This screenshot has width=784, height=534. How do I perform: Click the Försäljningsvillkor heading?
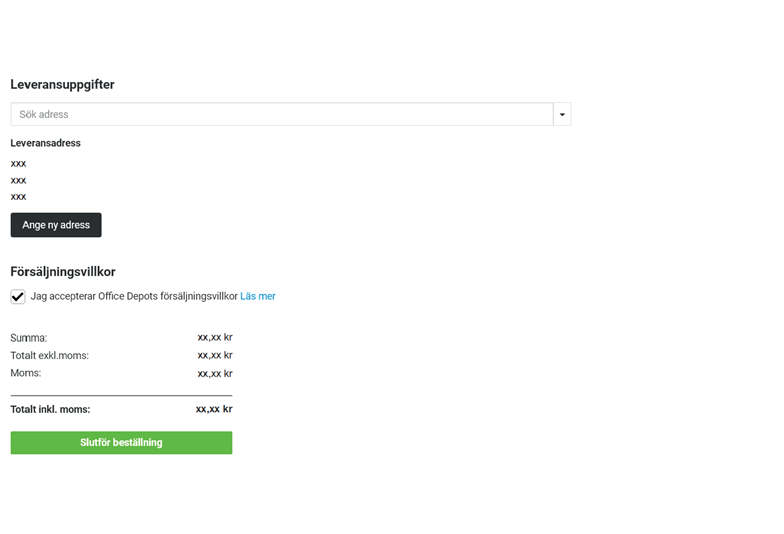click(x=63, y=272)
